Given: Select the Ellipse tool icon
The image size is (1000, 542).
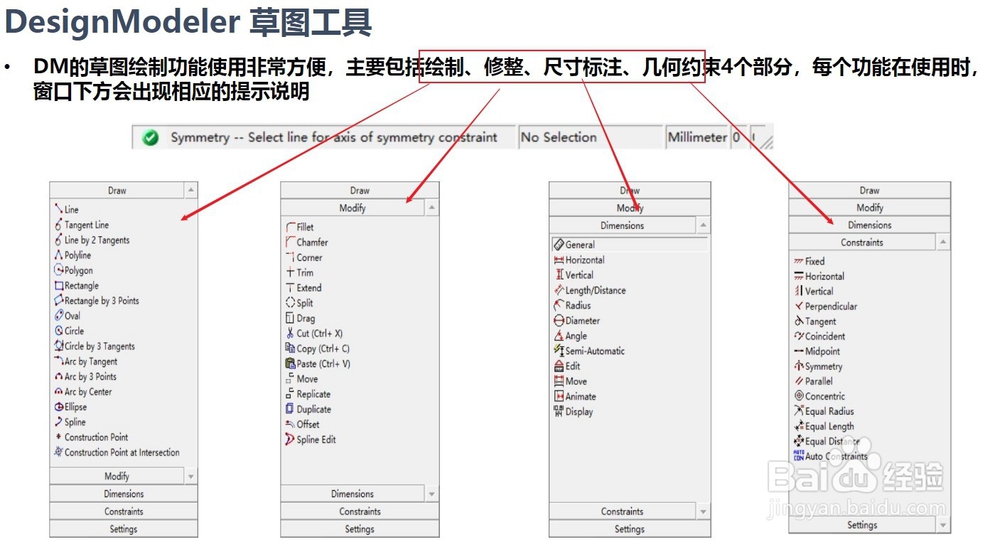Looking at the screenshot, I should coord(58,406).
